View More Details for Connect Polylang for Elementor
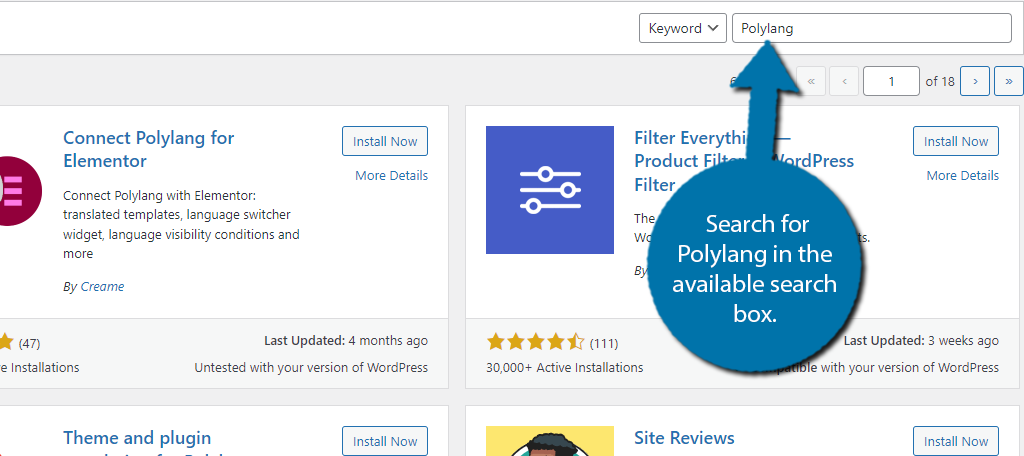1024x456 pixels. (391, 175)
